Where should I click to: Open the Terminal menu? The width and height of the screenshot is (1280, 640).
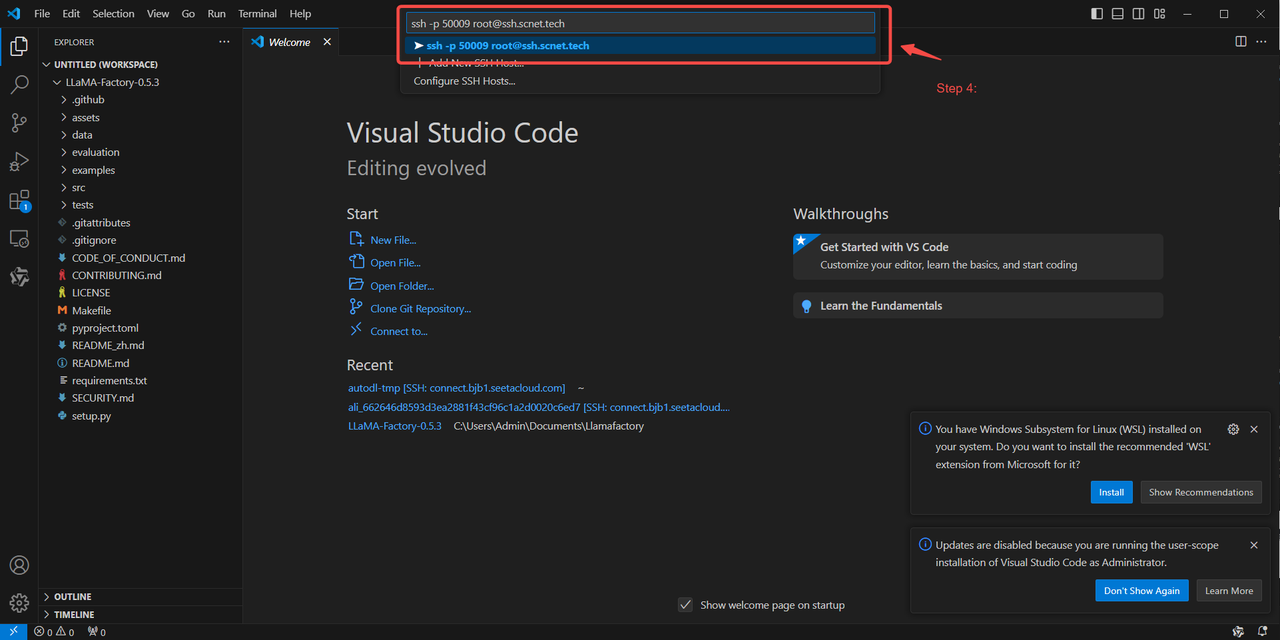(x=256, y=14)
